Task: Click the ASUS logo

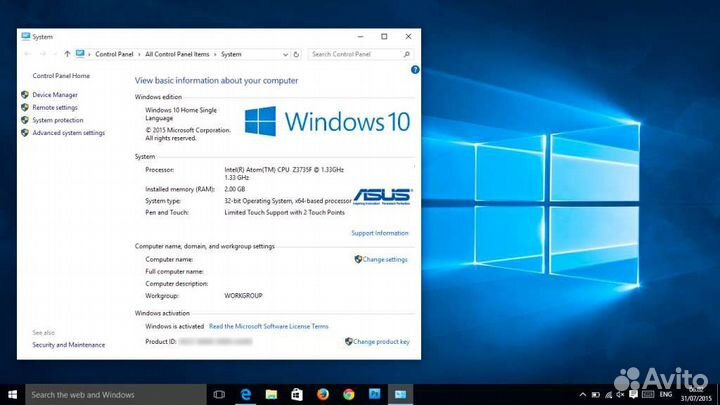Action: (382, 196)
